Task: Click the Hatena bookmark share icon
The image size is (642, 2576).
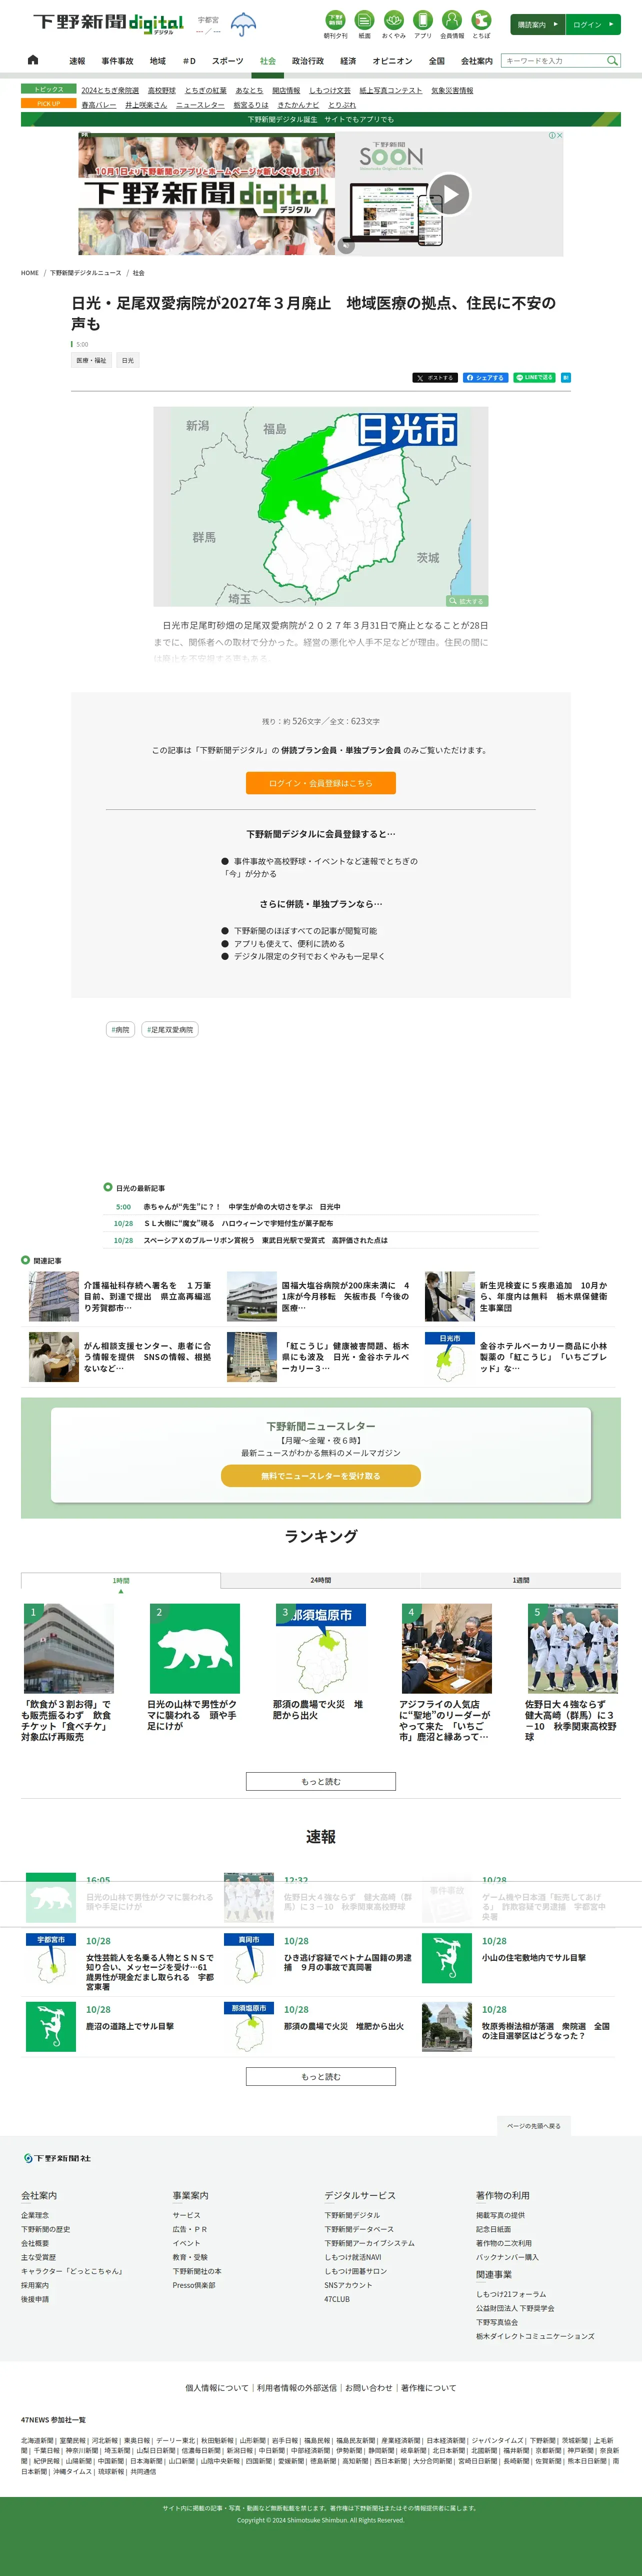Action: (565, 378)
